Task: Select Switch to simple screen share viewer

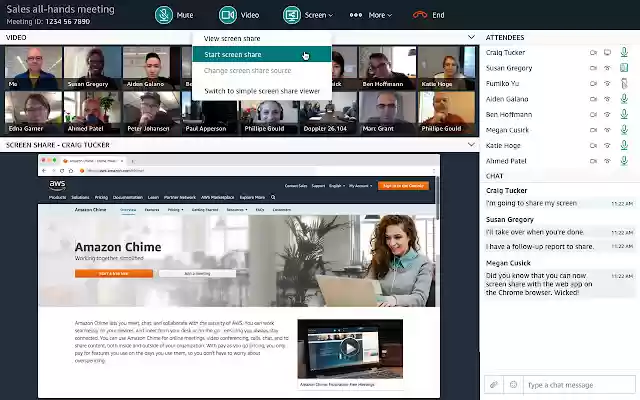Action: [262, 91]
